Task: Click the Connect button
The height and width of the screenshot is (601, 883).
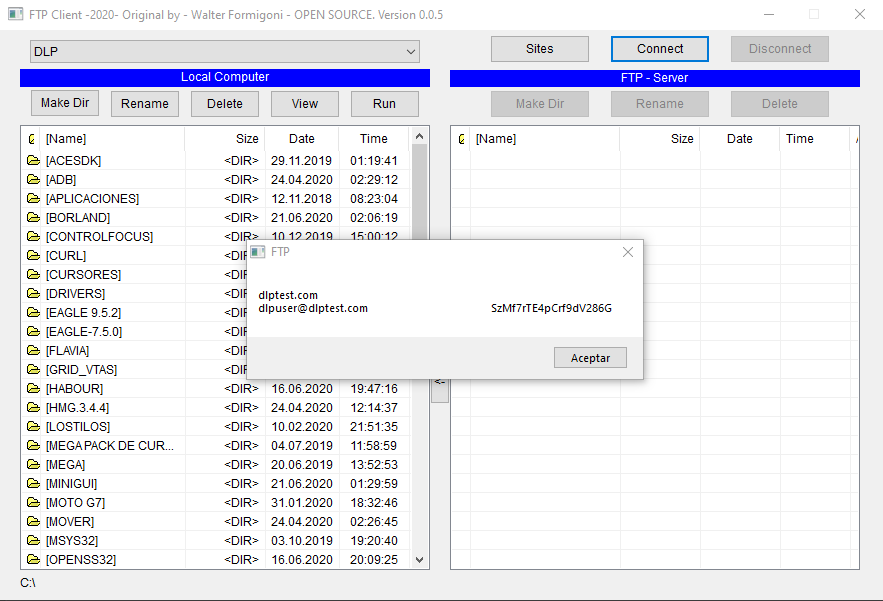Action: pyautogui.click(x=660, y=49)
